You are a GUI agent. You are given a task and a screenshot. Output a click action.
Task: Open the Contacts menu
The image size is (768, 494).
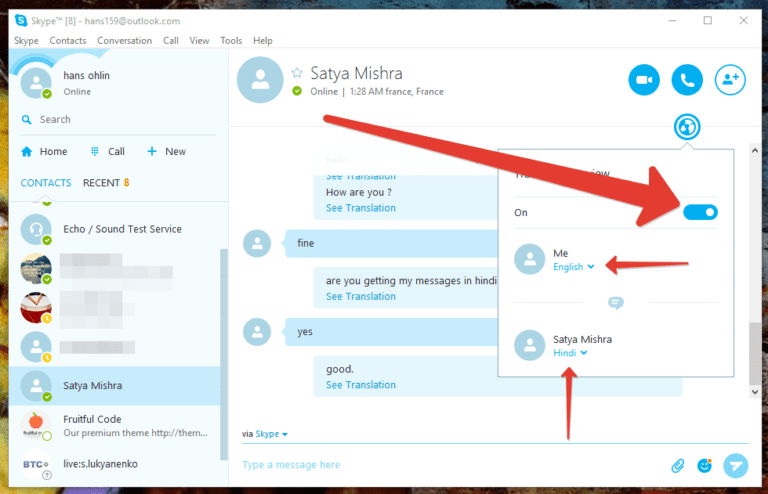(68, 41)
